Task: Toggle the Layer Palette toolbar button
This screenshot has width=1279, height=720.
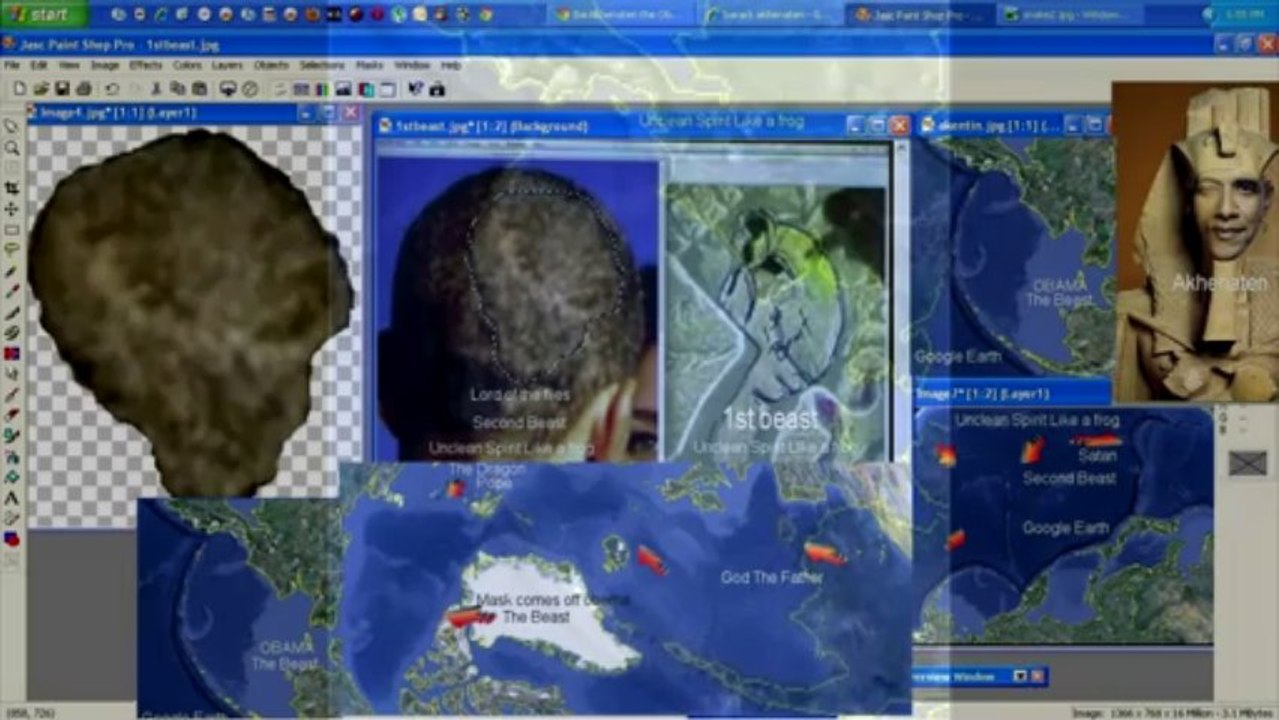Action: tap(364, 89)
